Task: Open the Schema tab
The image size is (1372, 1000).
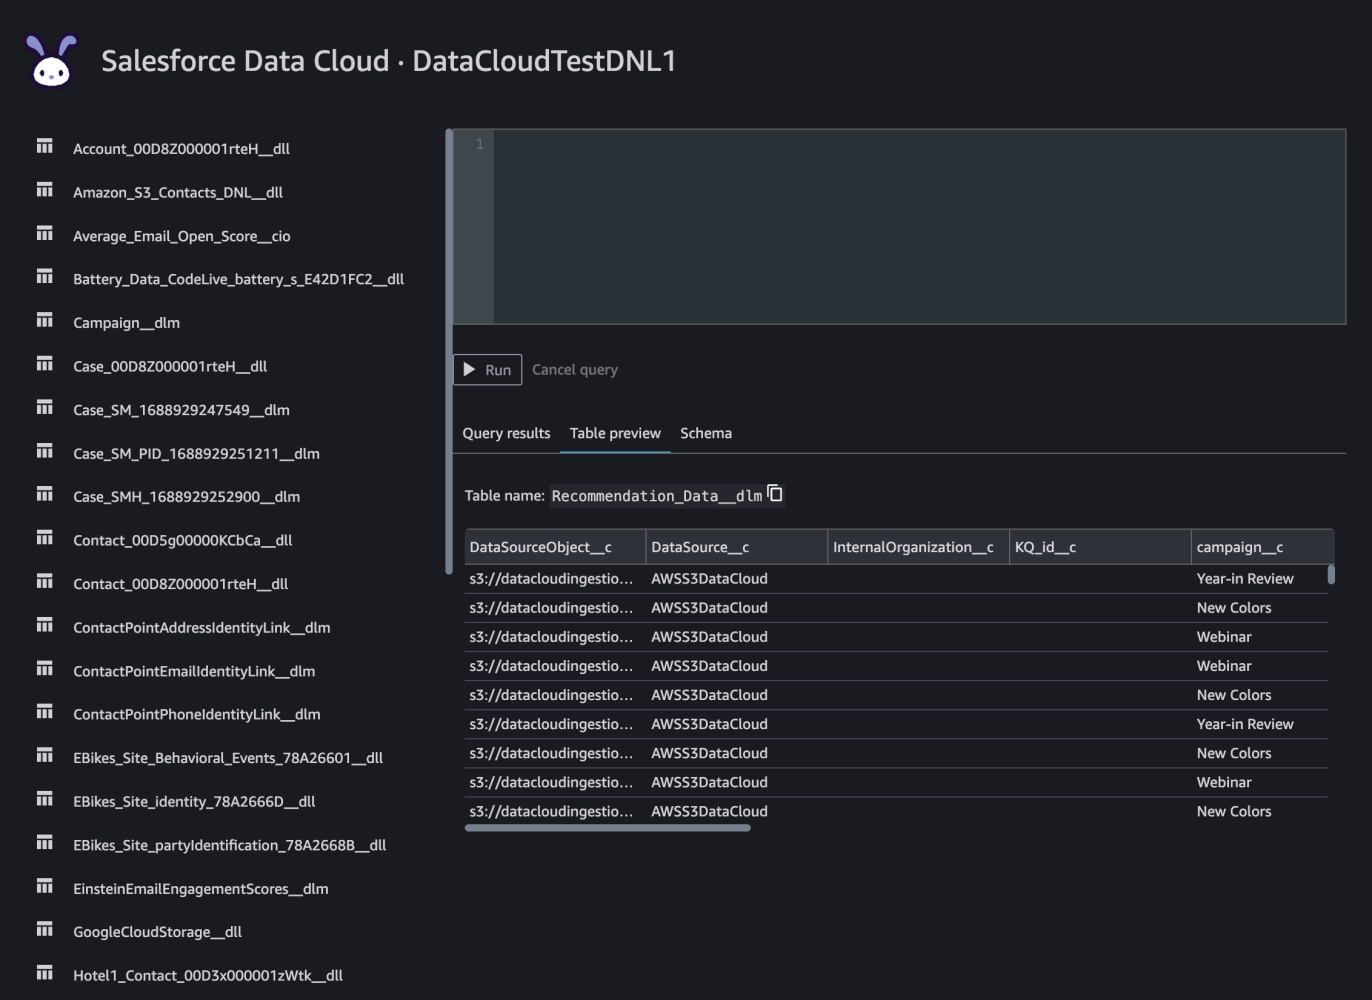Action: (706, 433)
